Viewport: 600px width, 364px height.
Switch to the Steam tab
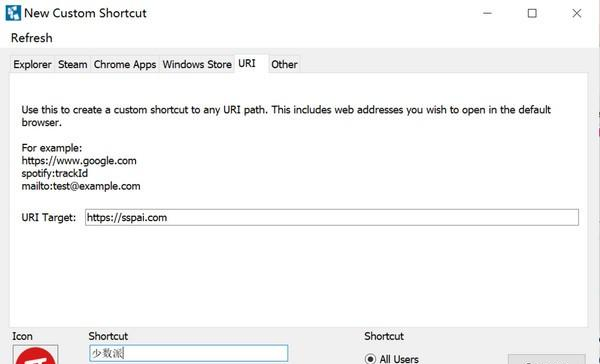click(x=73, y=64)
